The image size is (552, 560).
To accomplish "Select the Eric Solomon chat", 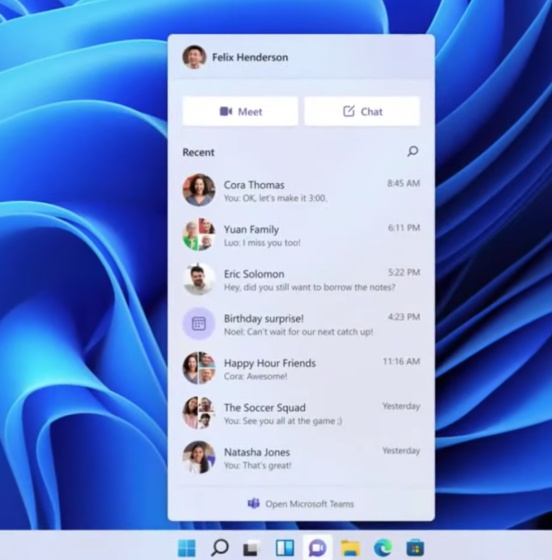I will [301, 280].
